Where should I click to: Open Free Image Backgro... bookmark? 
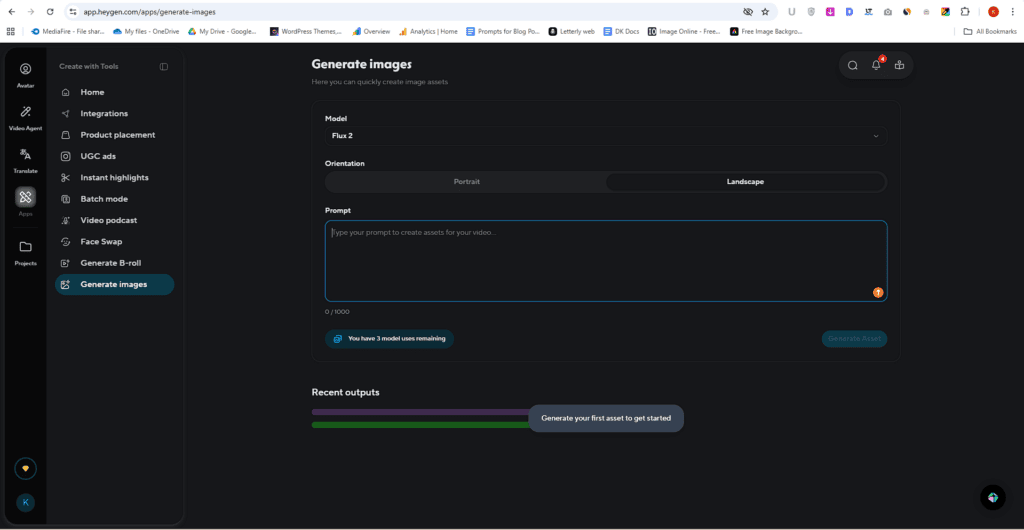(766, 31)
